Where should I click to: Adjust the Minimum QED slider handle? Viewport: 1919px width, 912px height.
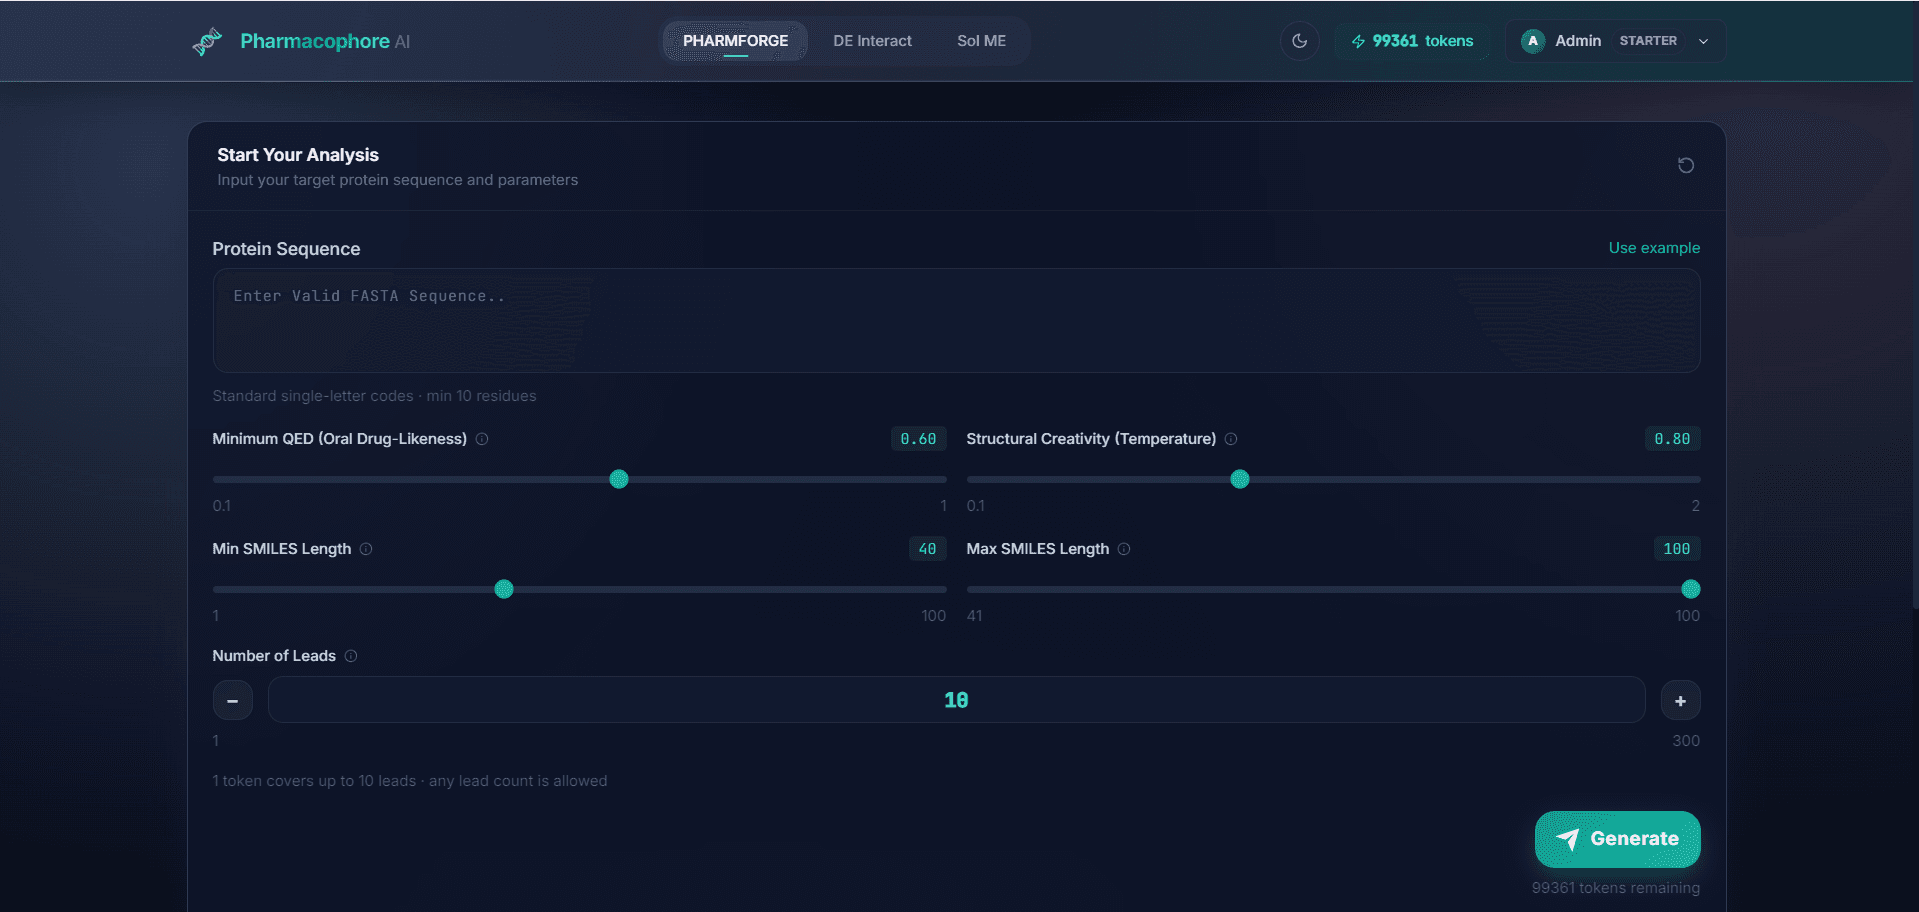pyautogui.click(x=618, y=480)
